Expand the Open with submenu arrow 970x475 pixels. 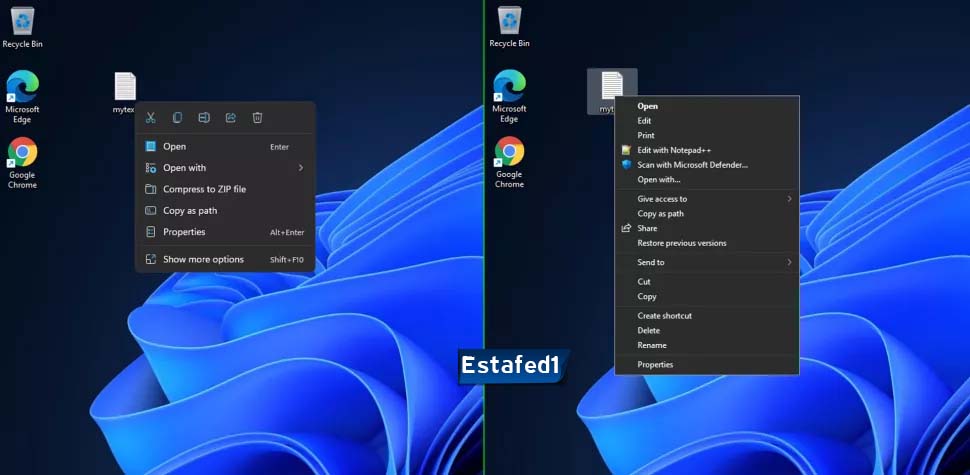coord(301,168)
